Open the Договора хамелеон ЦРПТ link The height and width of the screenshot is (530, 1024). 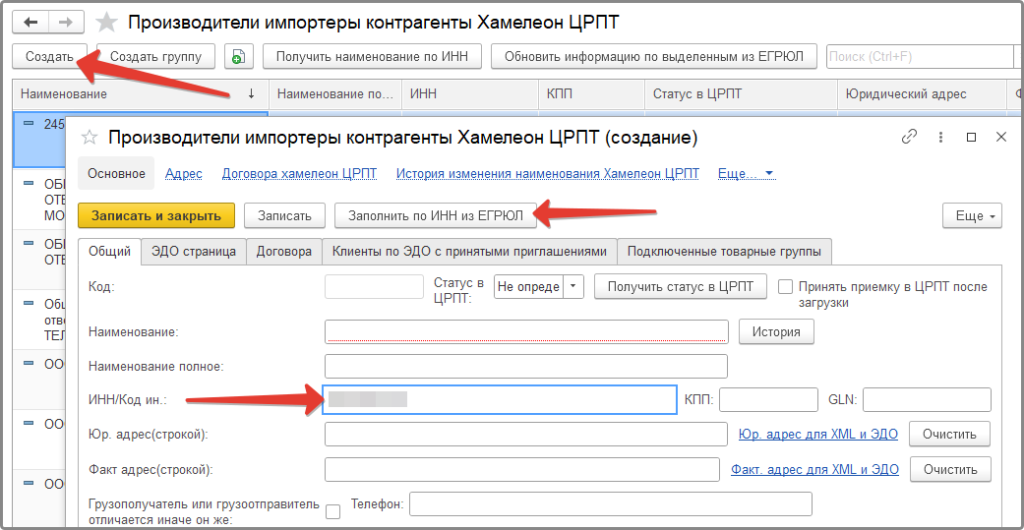pos(300,174)
